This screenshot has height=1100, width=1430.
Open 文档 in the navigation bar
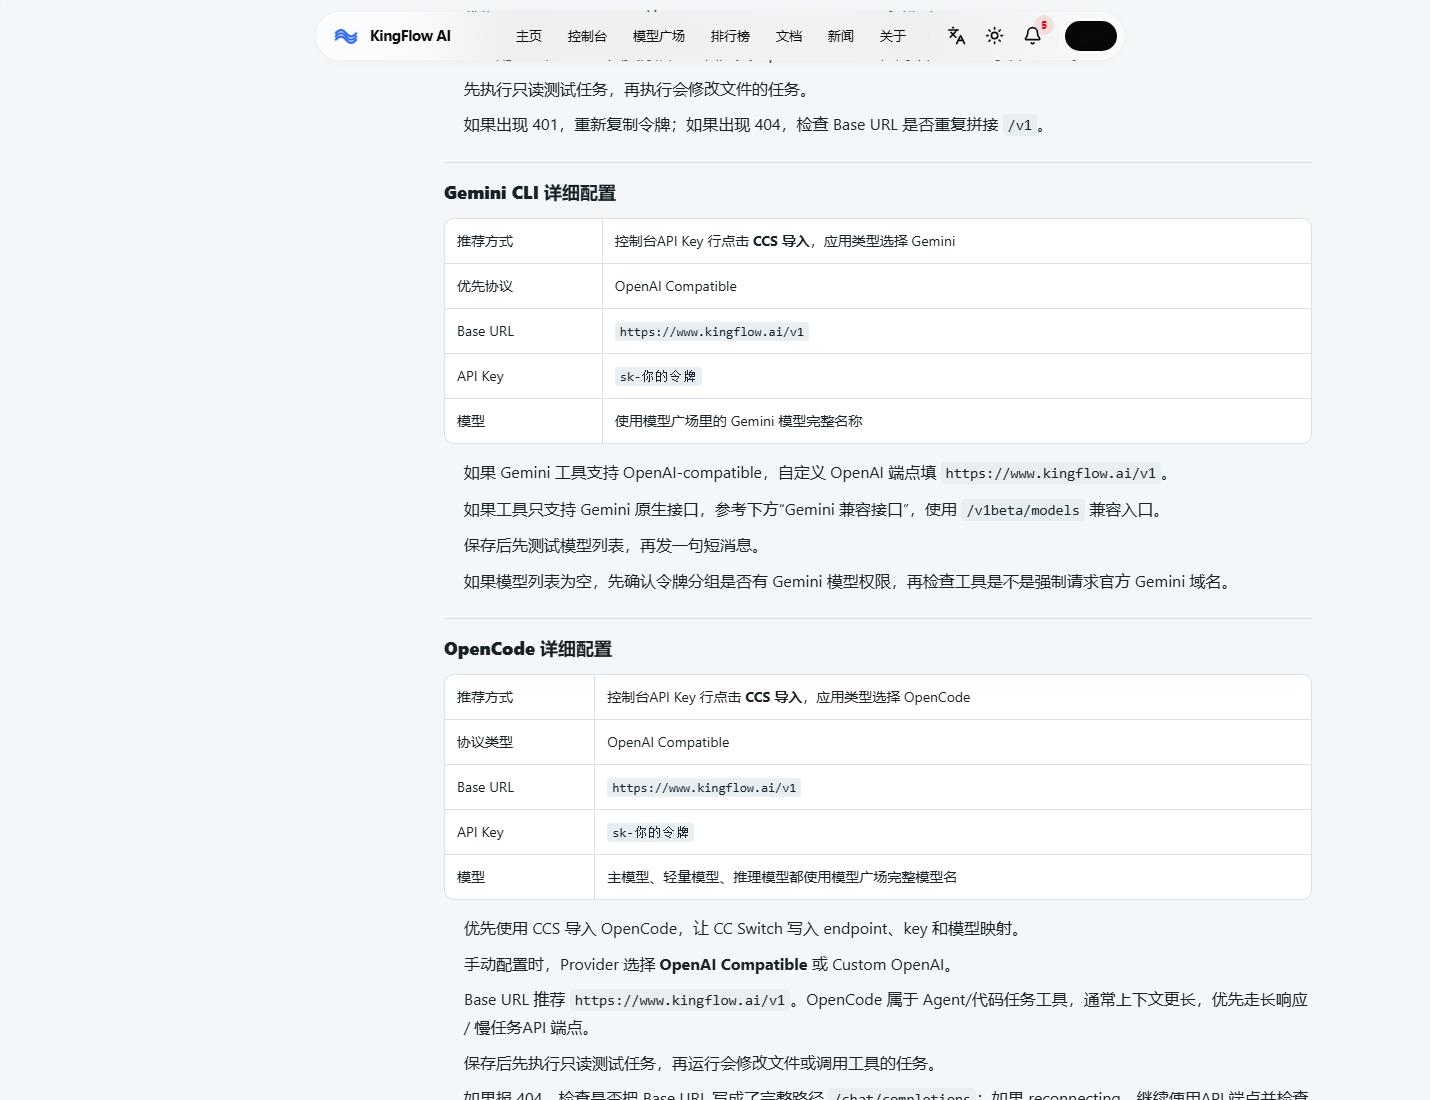tap(789, 36)
